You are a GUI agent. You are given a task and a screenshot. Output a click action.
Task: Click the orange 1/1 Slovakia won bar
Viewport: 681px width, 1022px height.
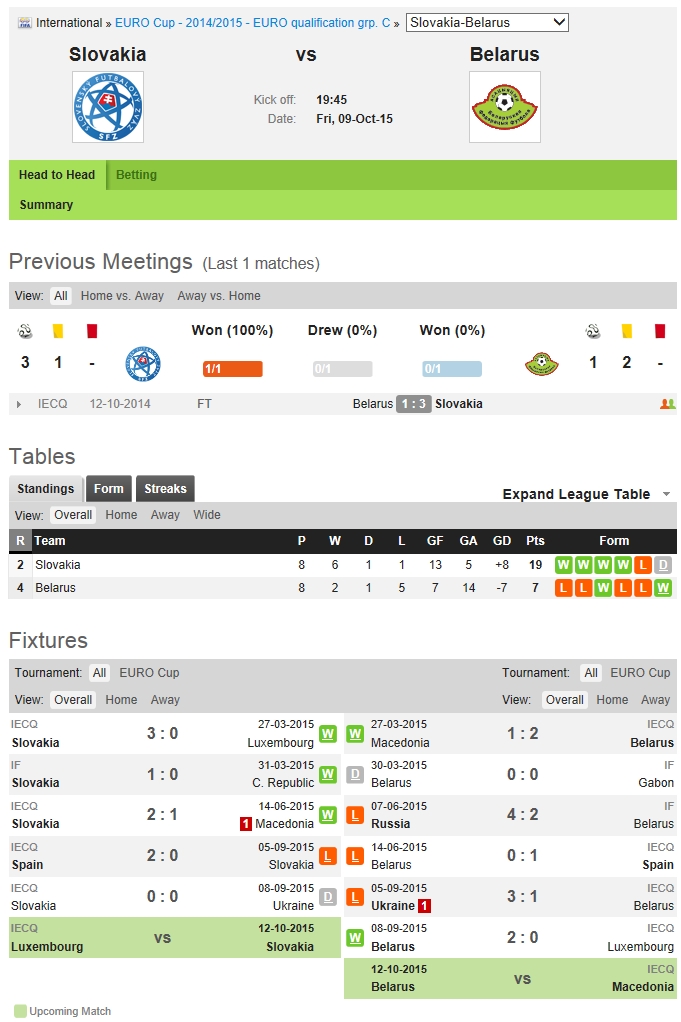[232, 369]
